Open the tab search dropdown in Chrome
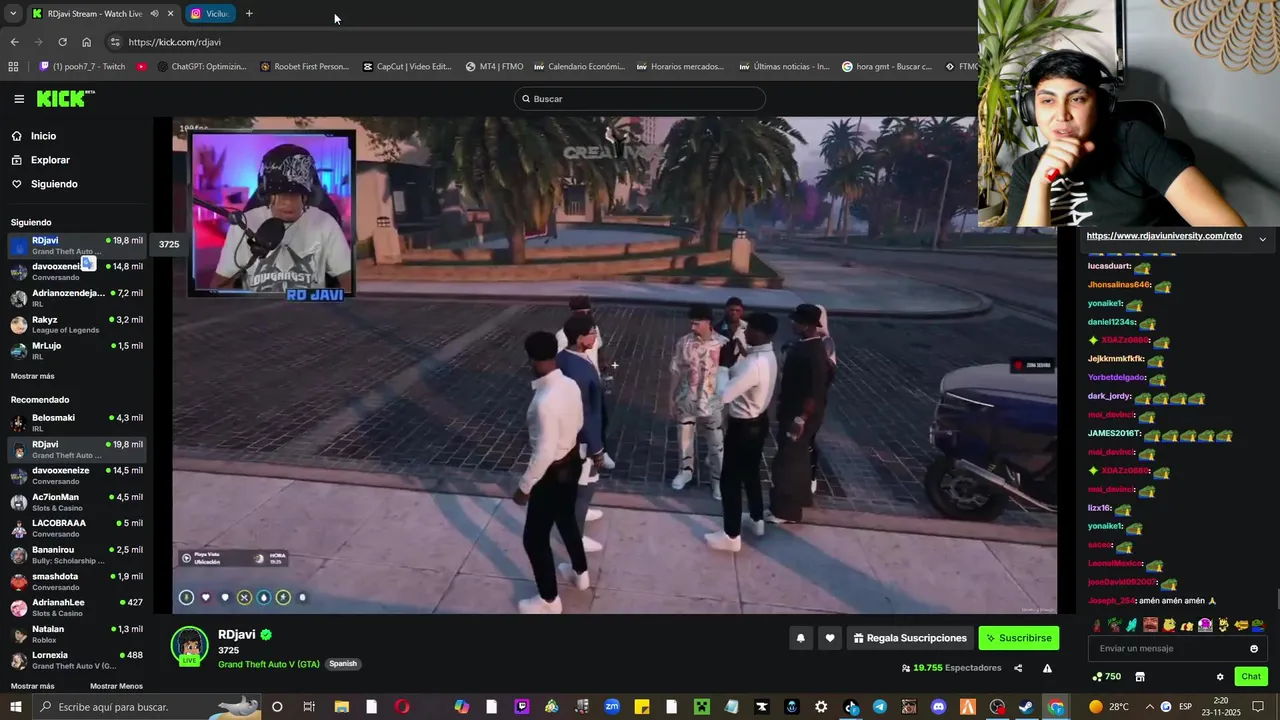The height and width of the screenshot is (720, 1280). point(12,14)
